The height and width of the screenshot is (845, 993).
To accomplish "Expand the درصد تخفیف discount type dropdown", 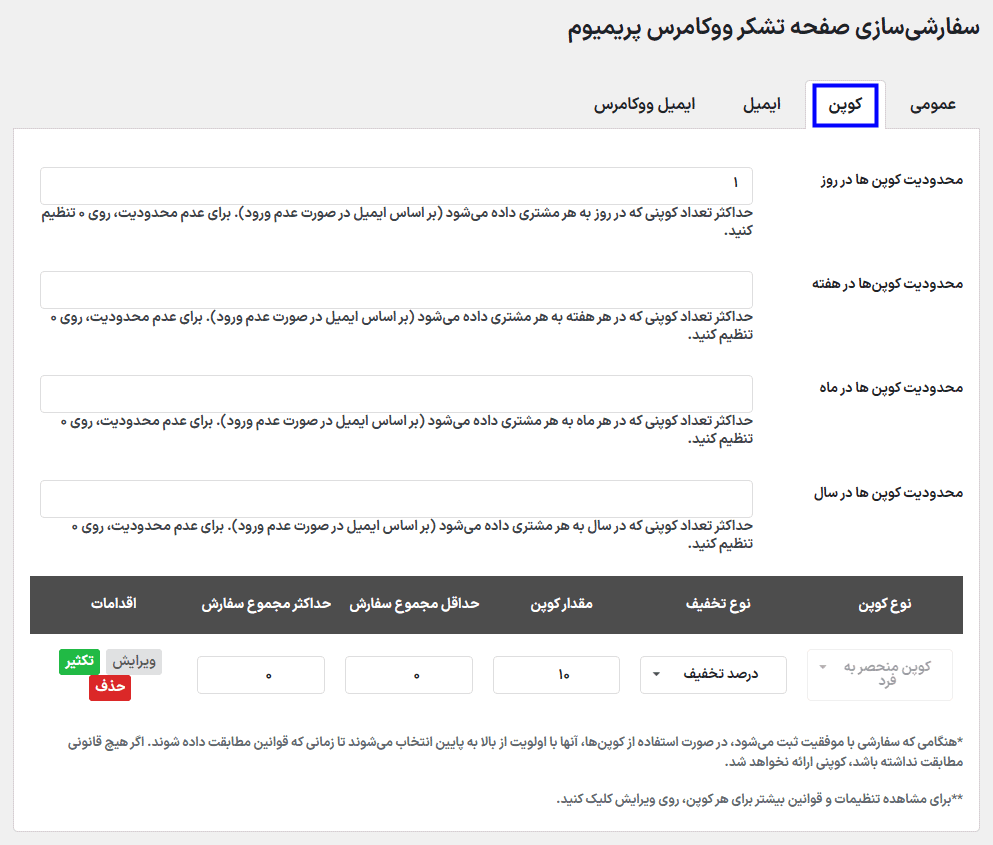I will [713, 675].
